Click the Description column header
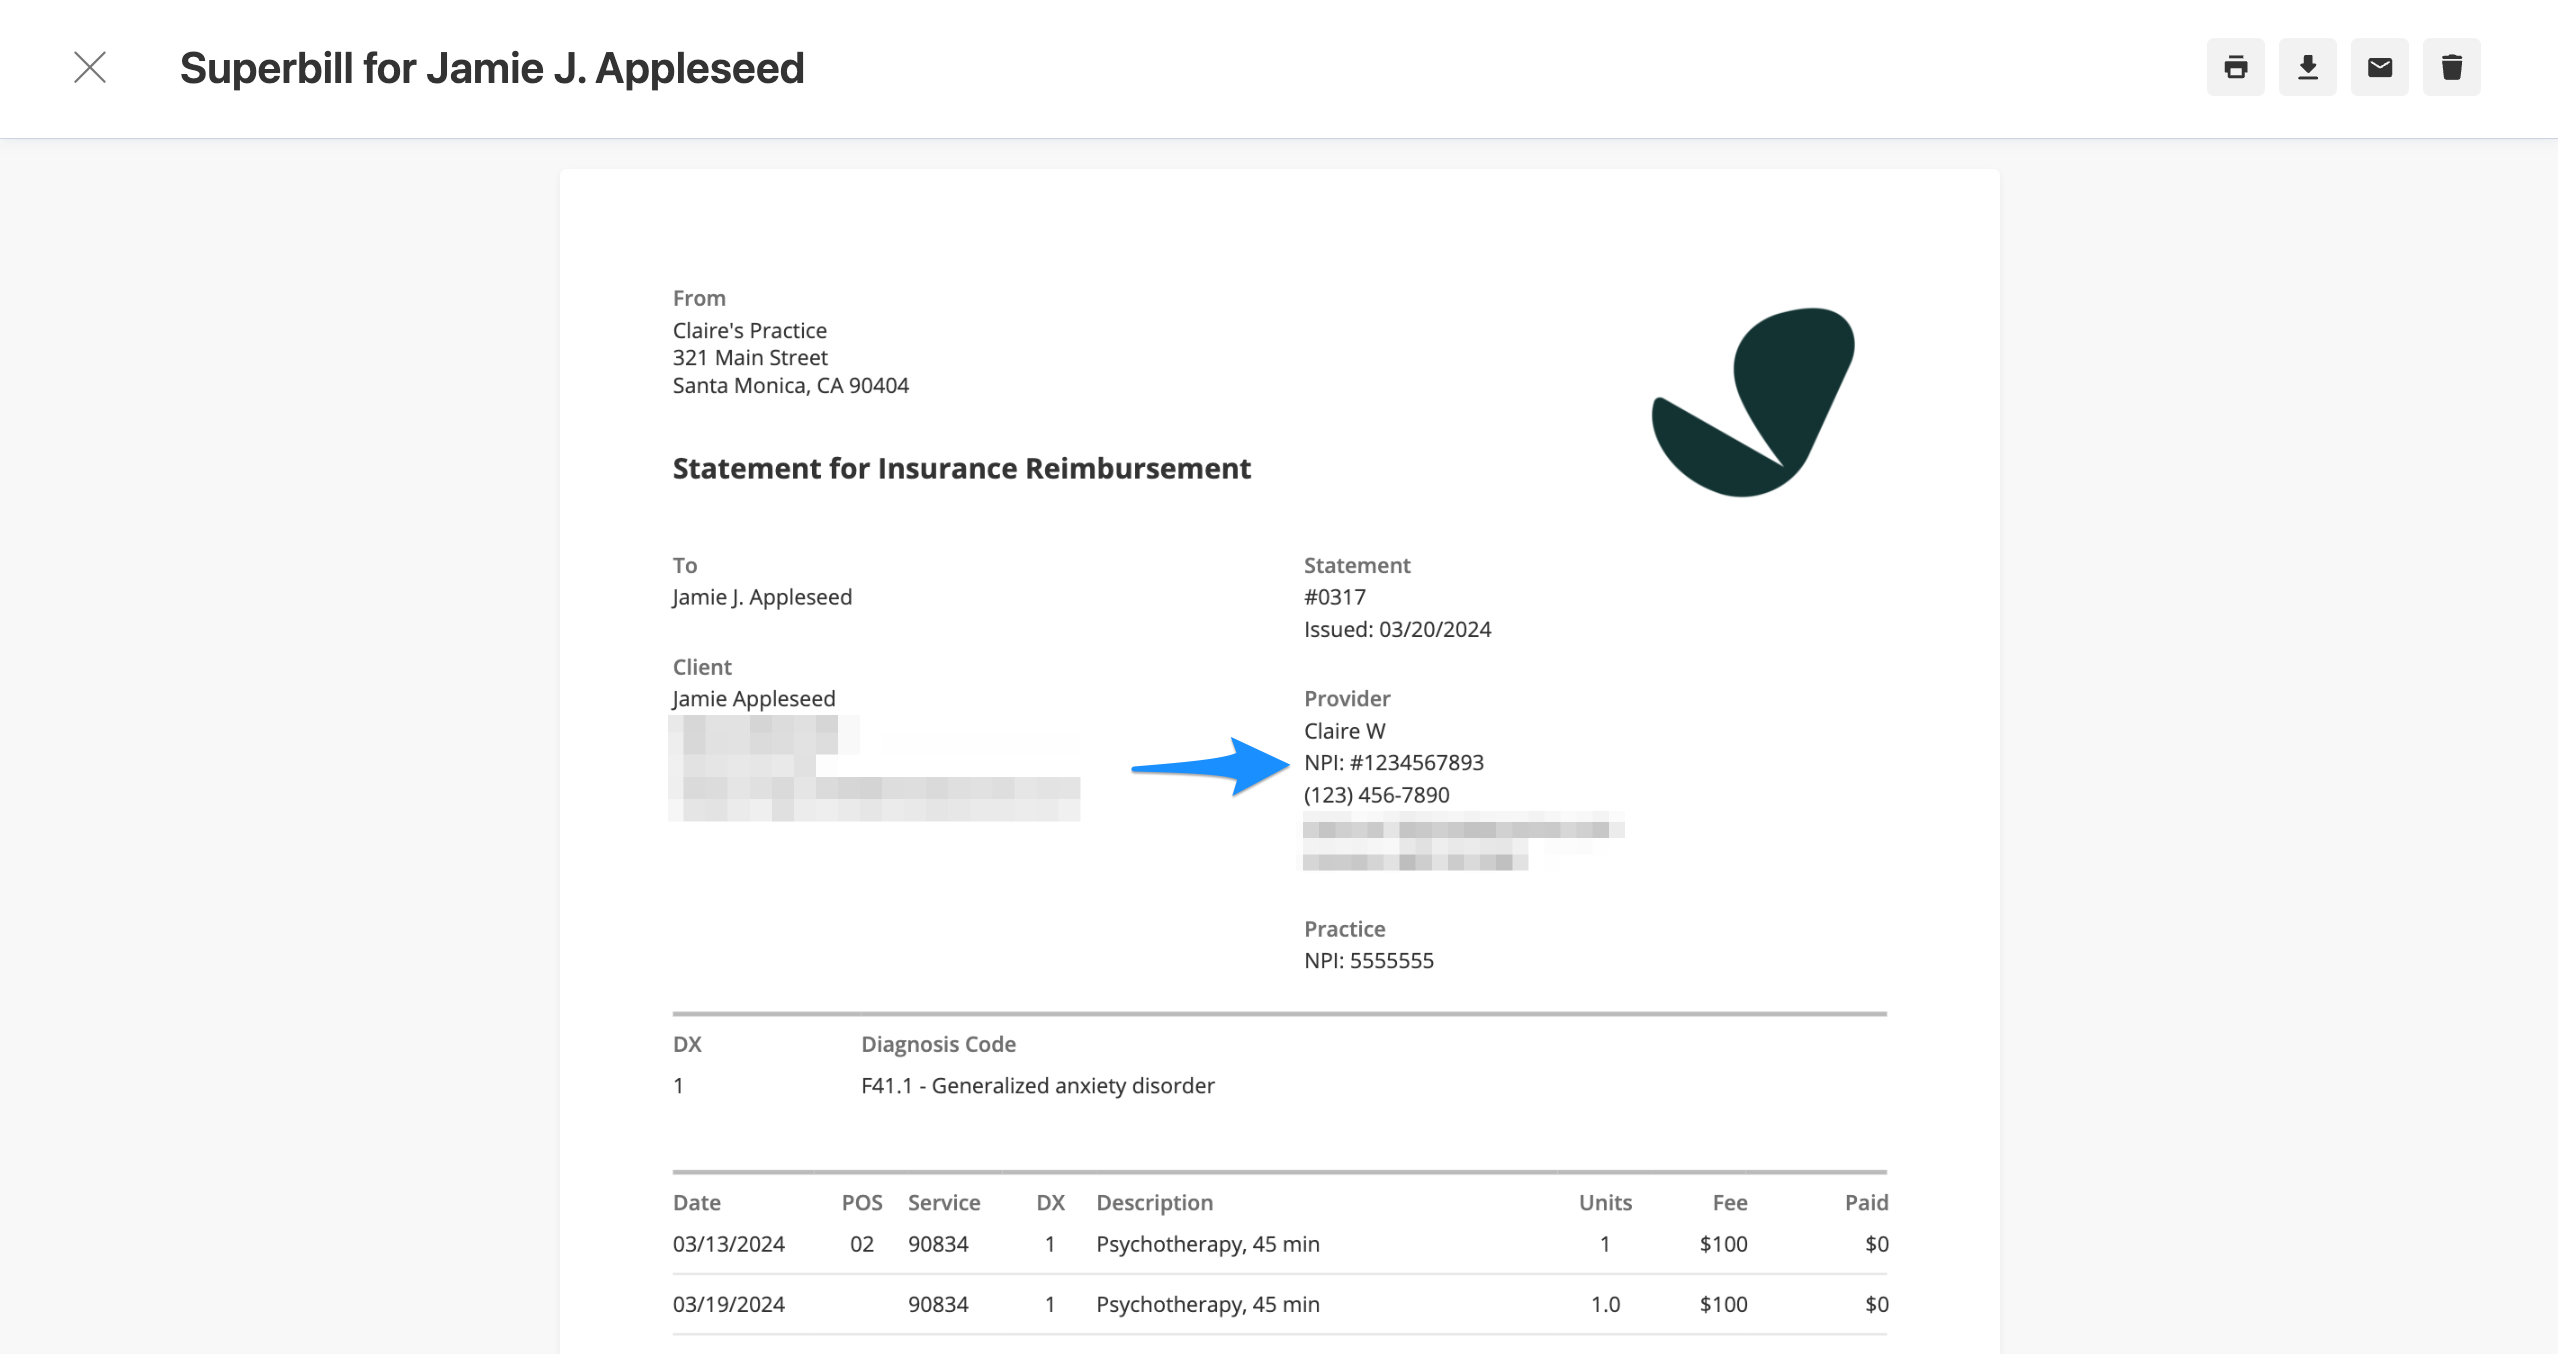 pyautogui.click(x=1154, y=1202)
